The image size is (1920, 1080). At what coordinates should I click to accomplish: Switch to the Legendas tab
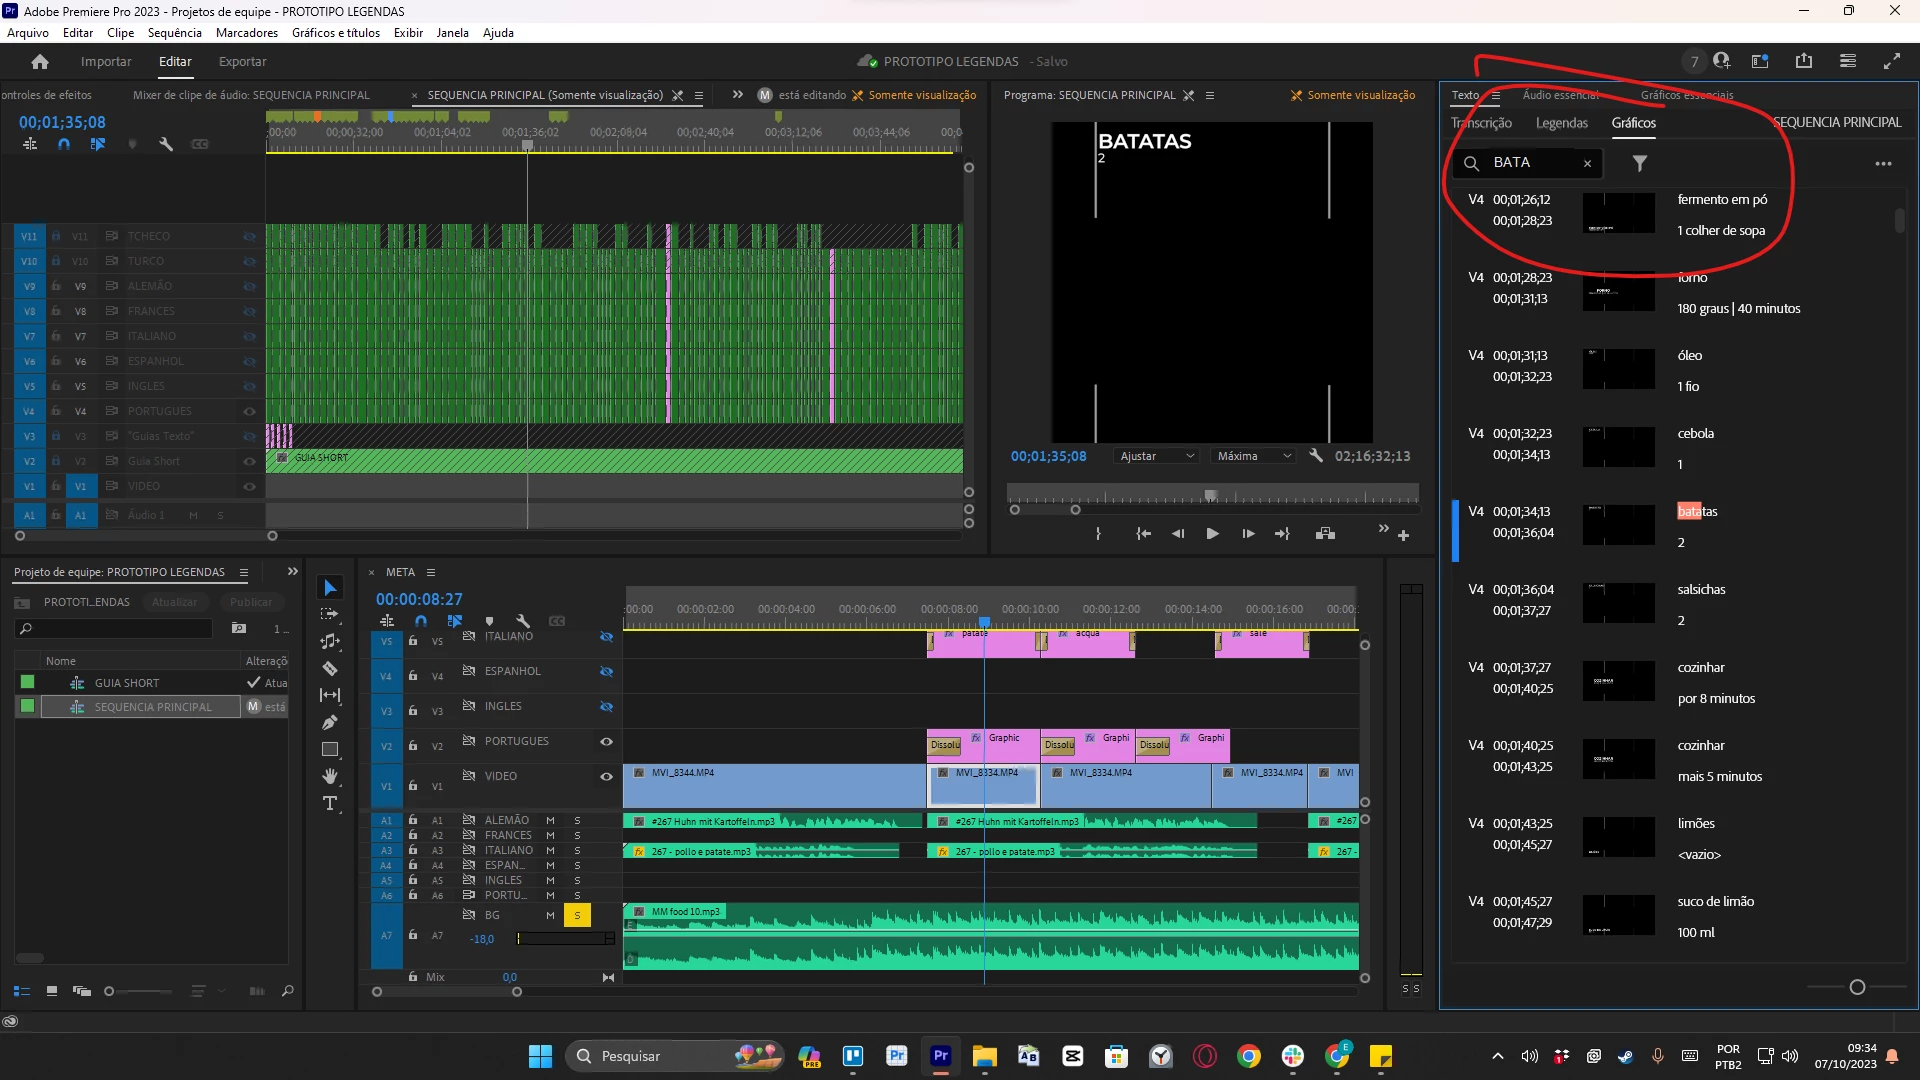pos(1561,123)
